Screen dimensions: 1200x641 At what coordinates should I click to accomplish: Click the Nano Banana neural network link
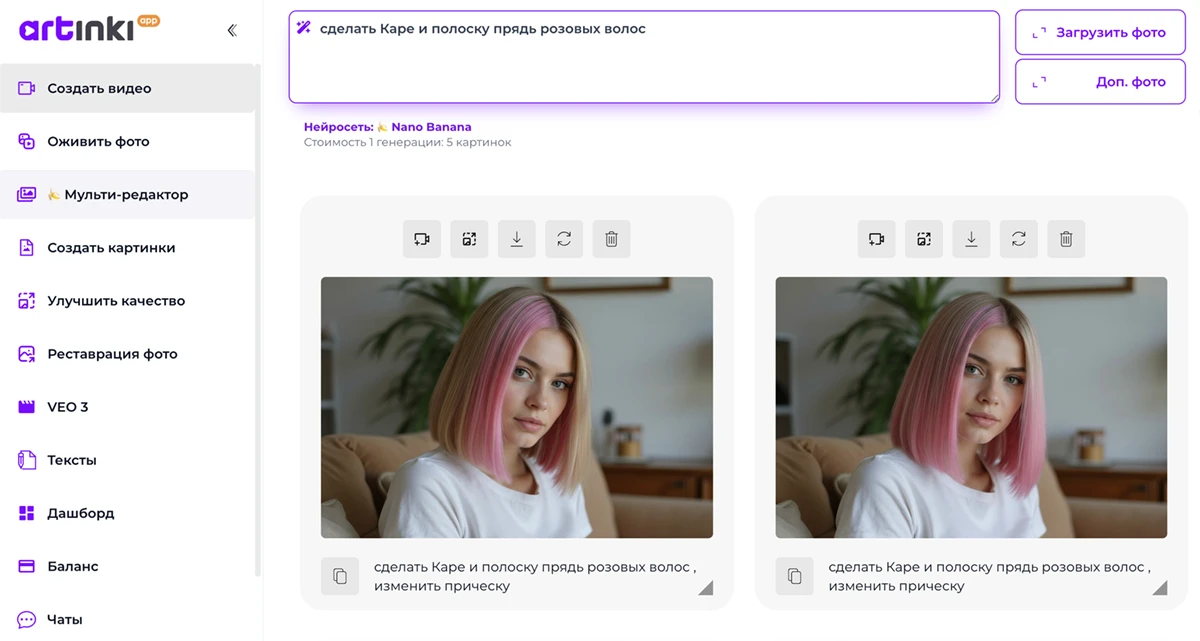click(x=430, y=127)
